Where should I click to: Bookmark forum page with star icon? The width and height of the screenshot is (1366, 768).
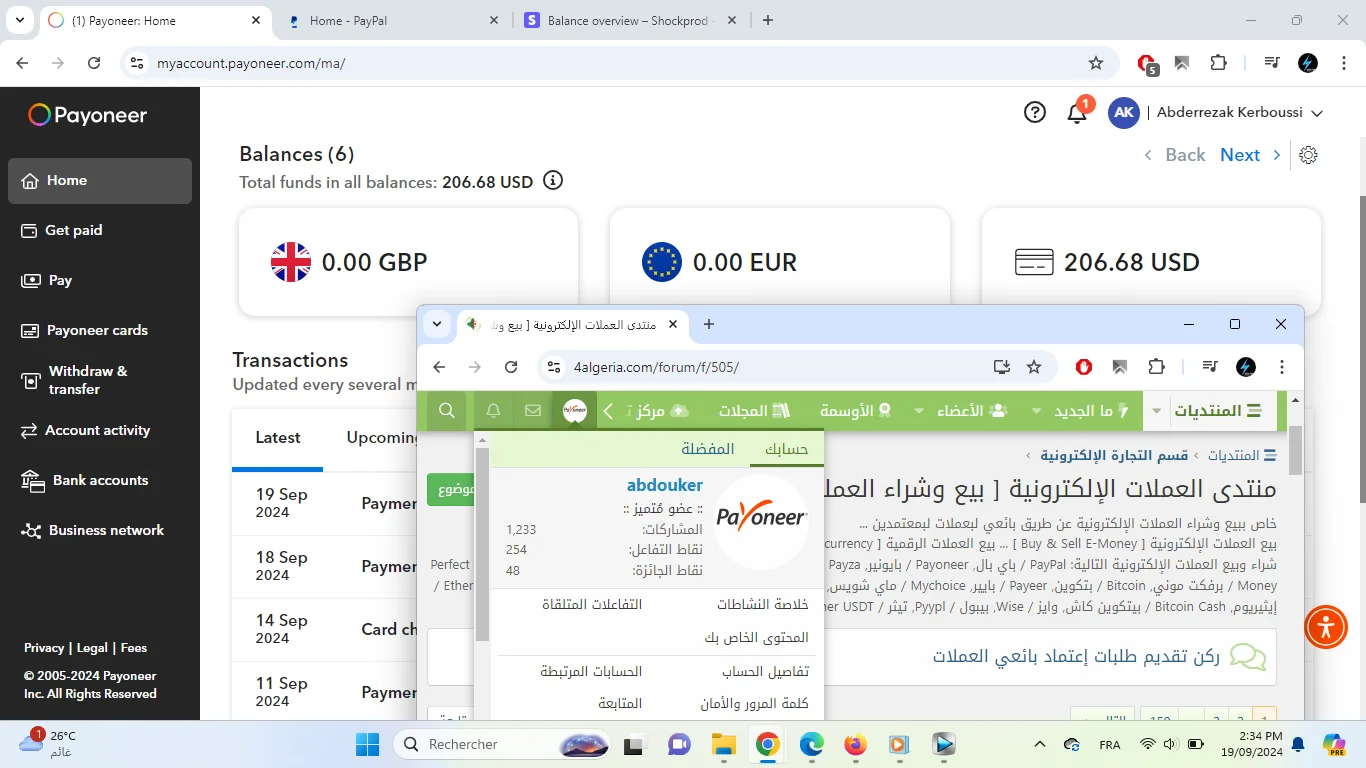pos(1034,367)
